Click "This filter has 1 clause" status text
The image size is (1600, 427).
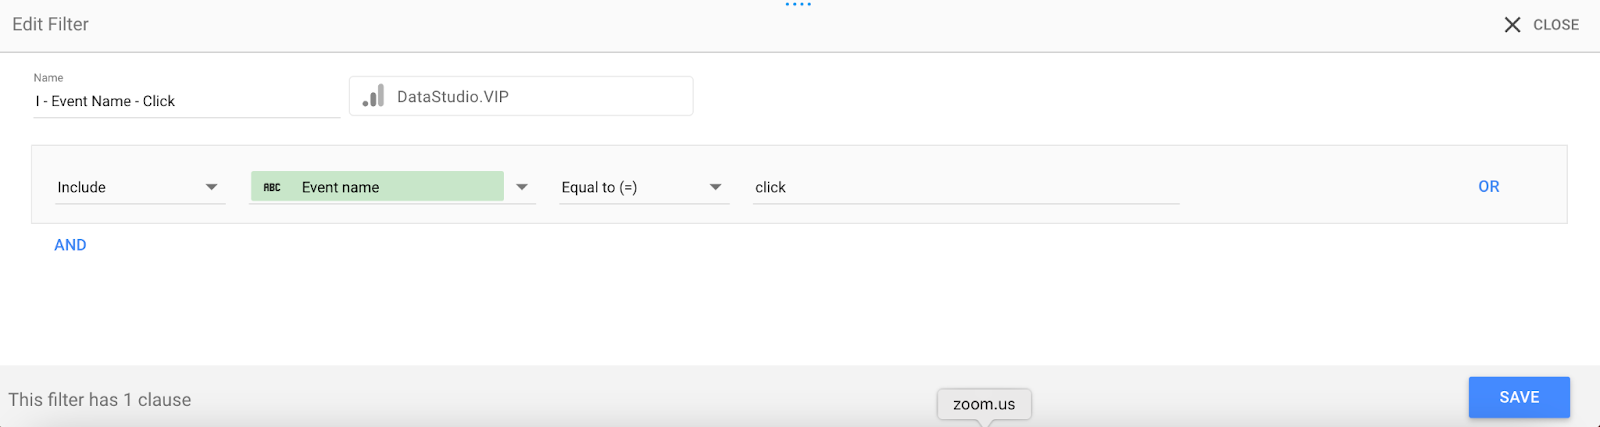coord(100,400)
